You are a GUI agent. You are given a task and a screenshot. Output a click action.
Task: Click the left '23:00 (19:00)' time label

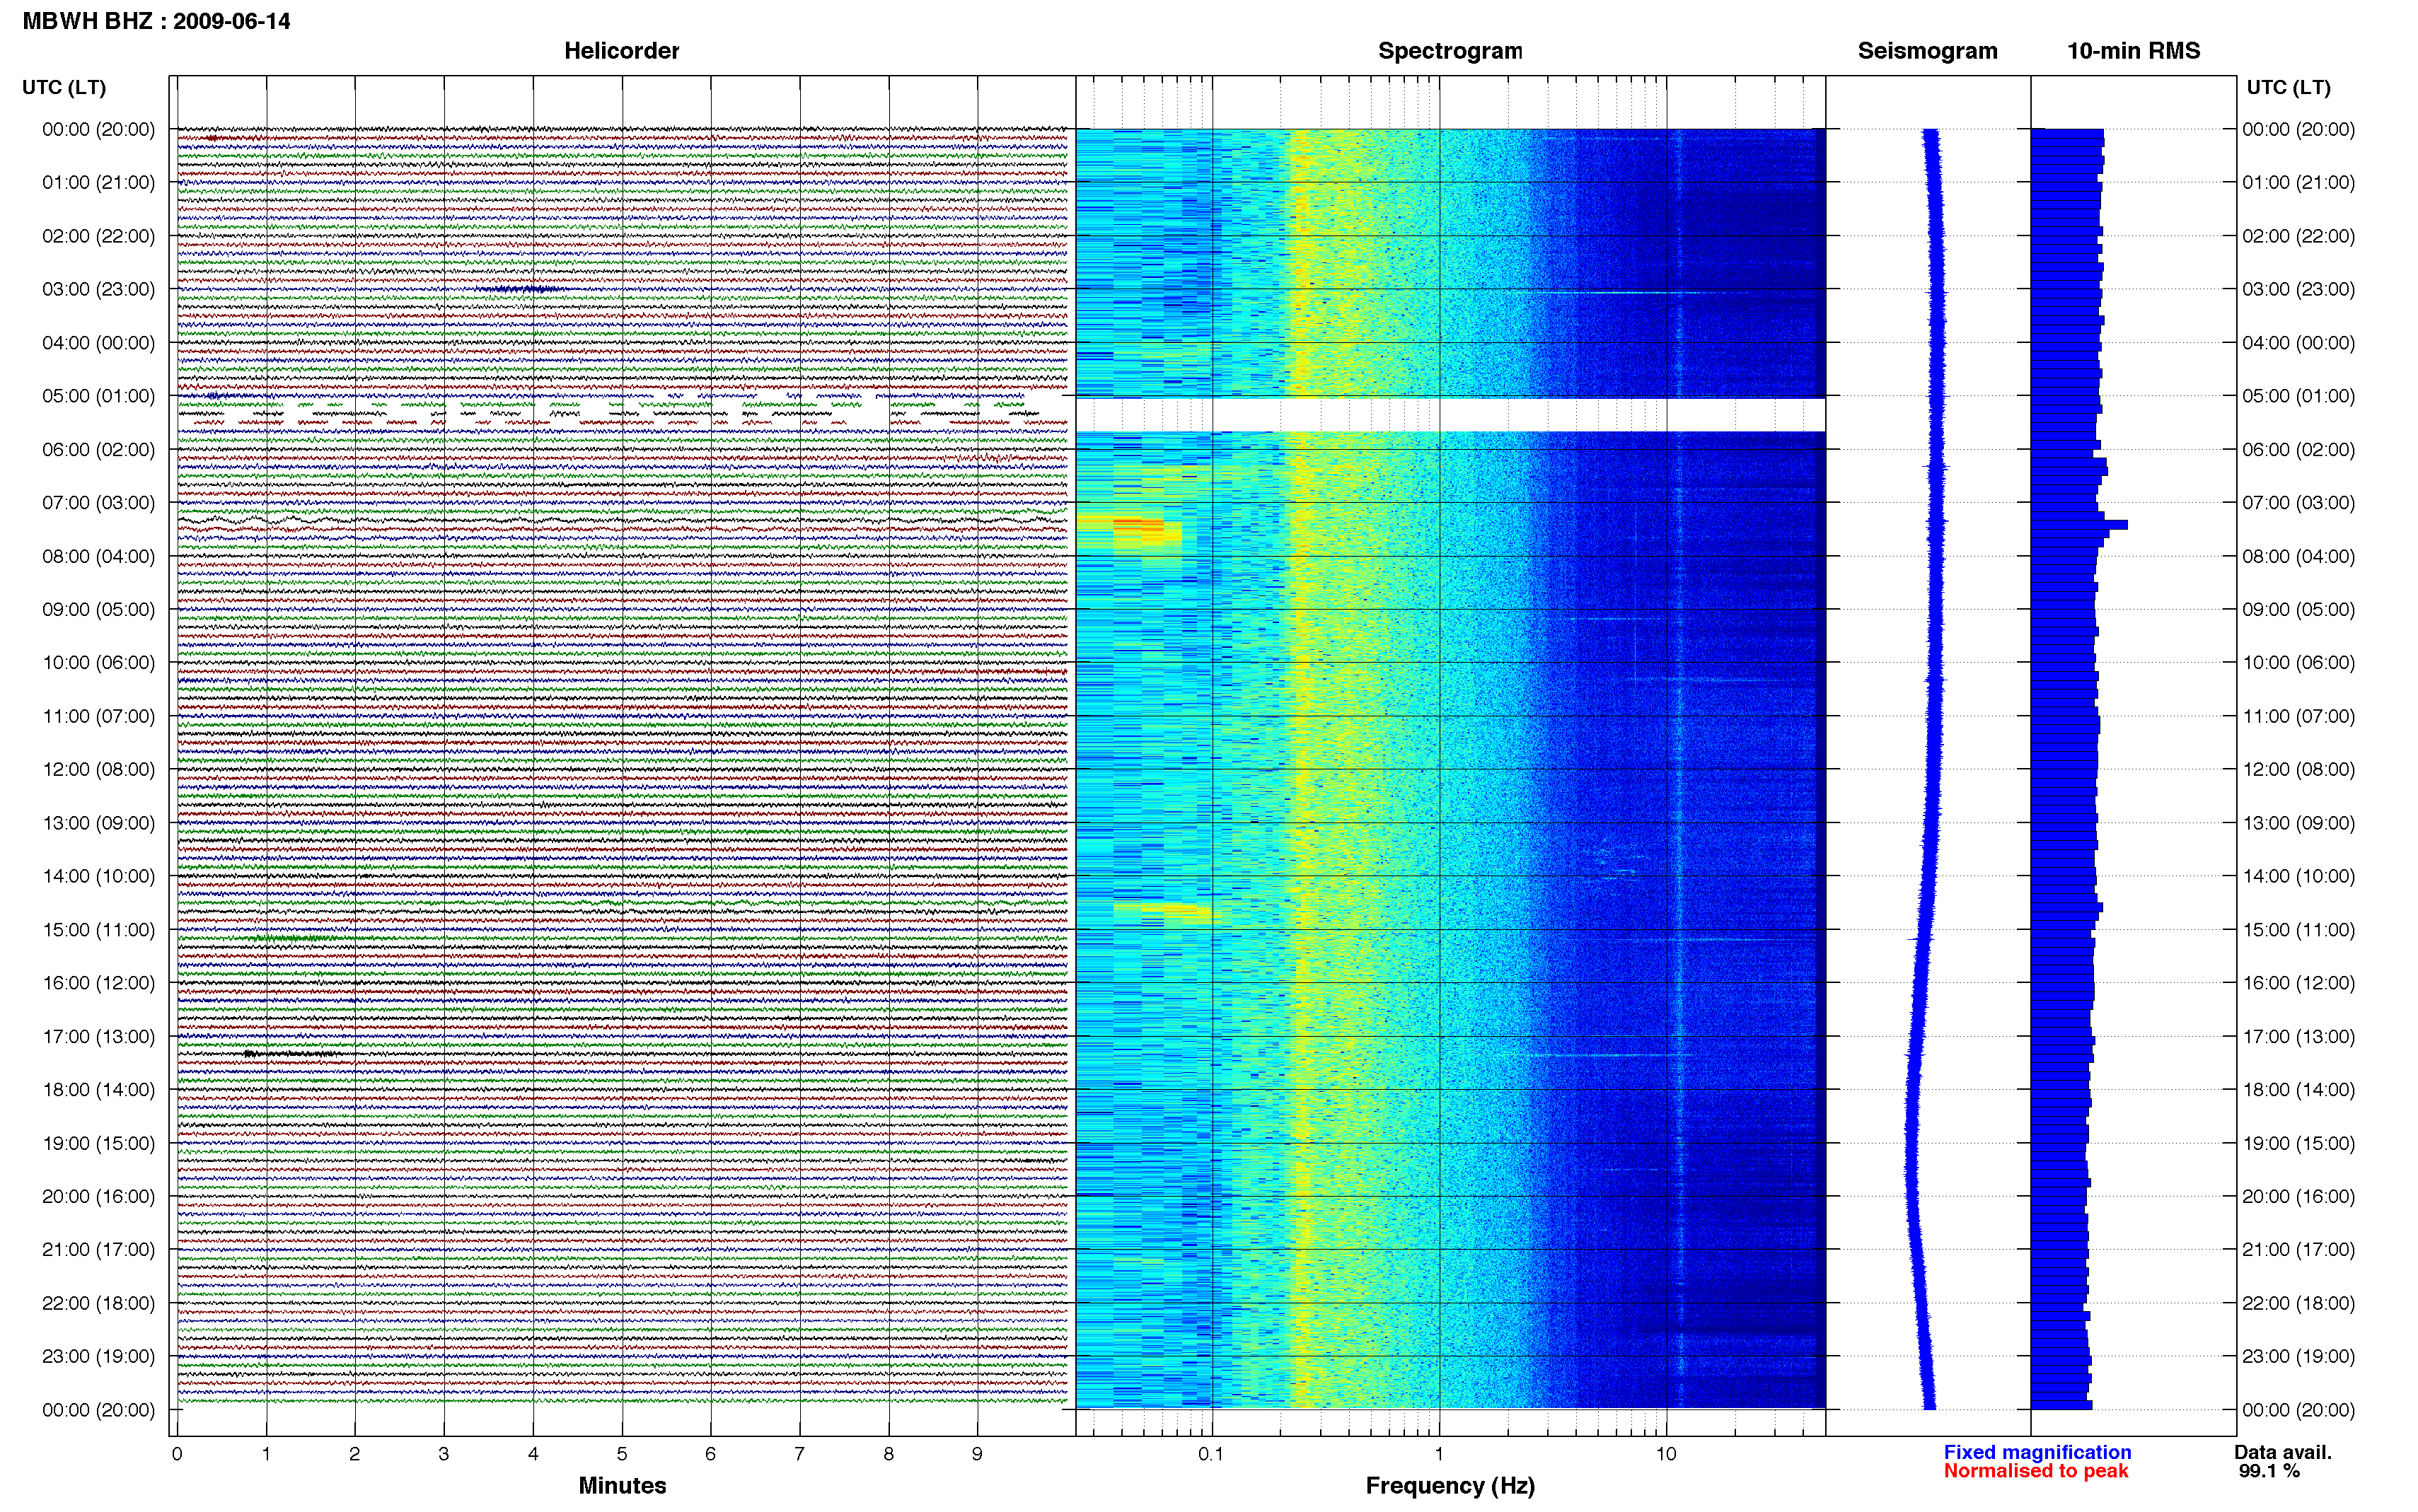click(98, 1356)
